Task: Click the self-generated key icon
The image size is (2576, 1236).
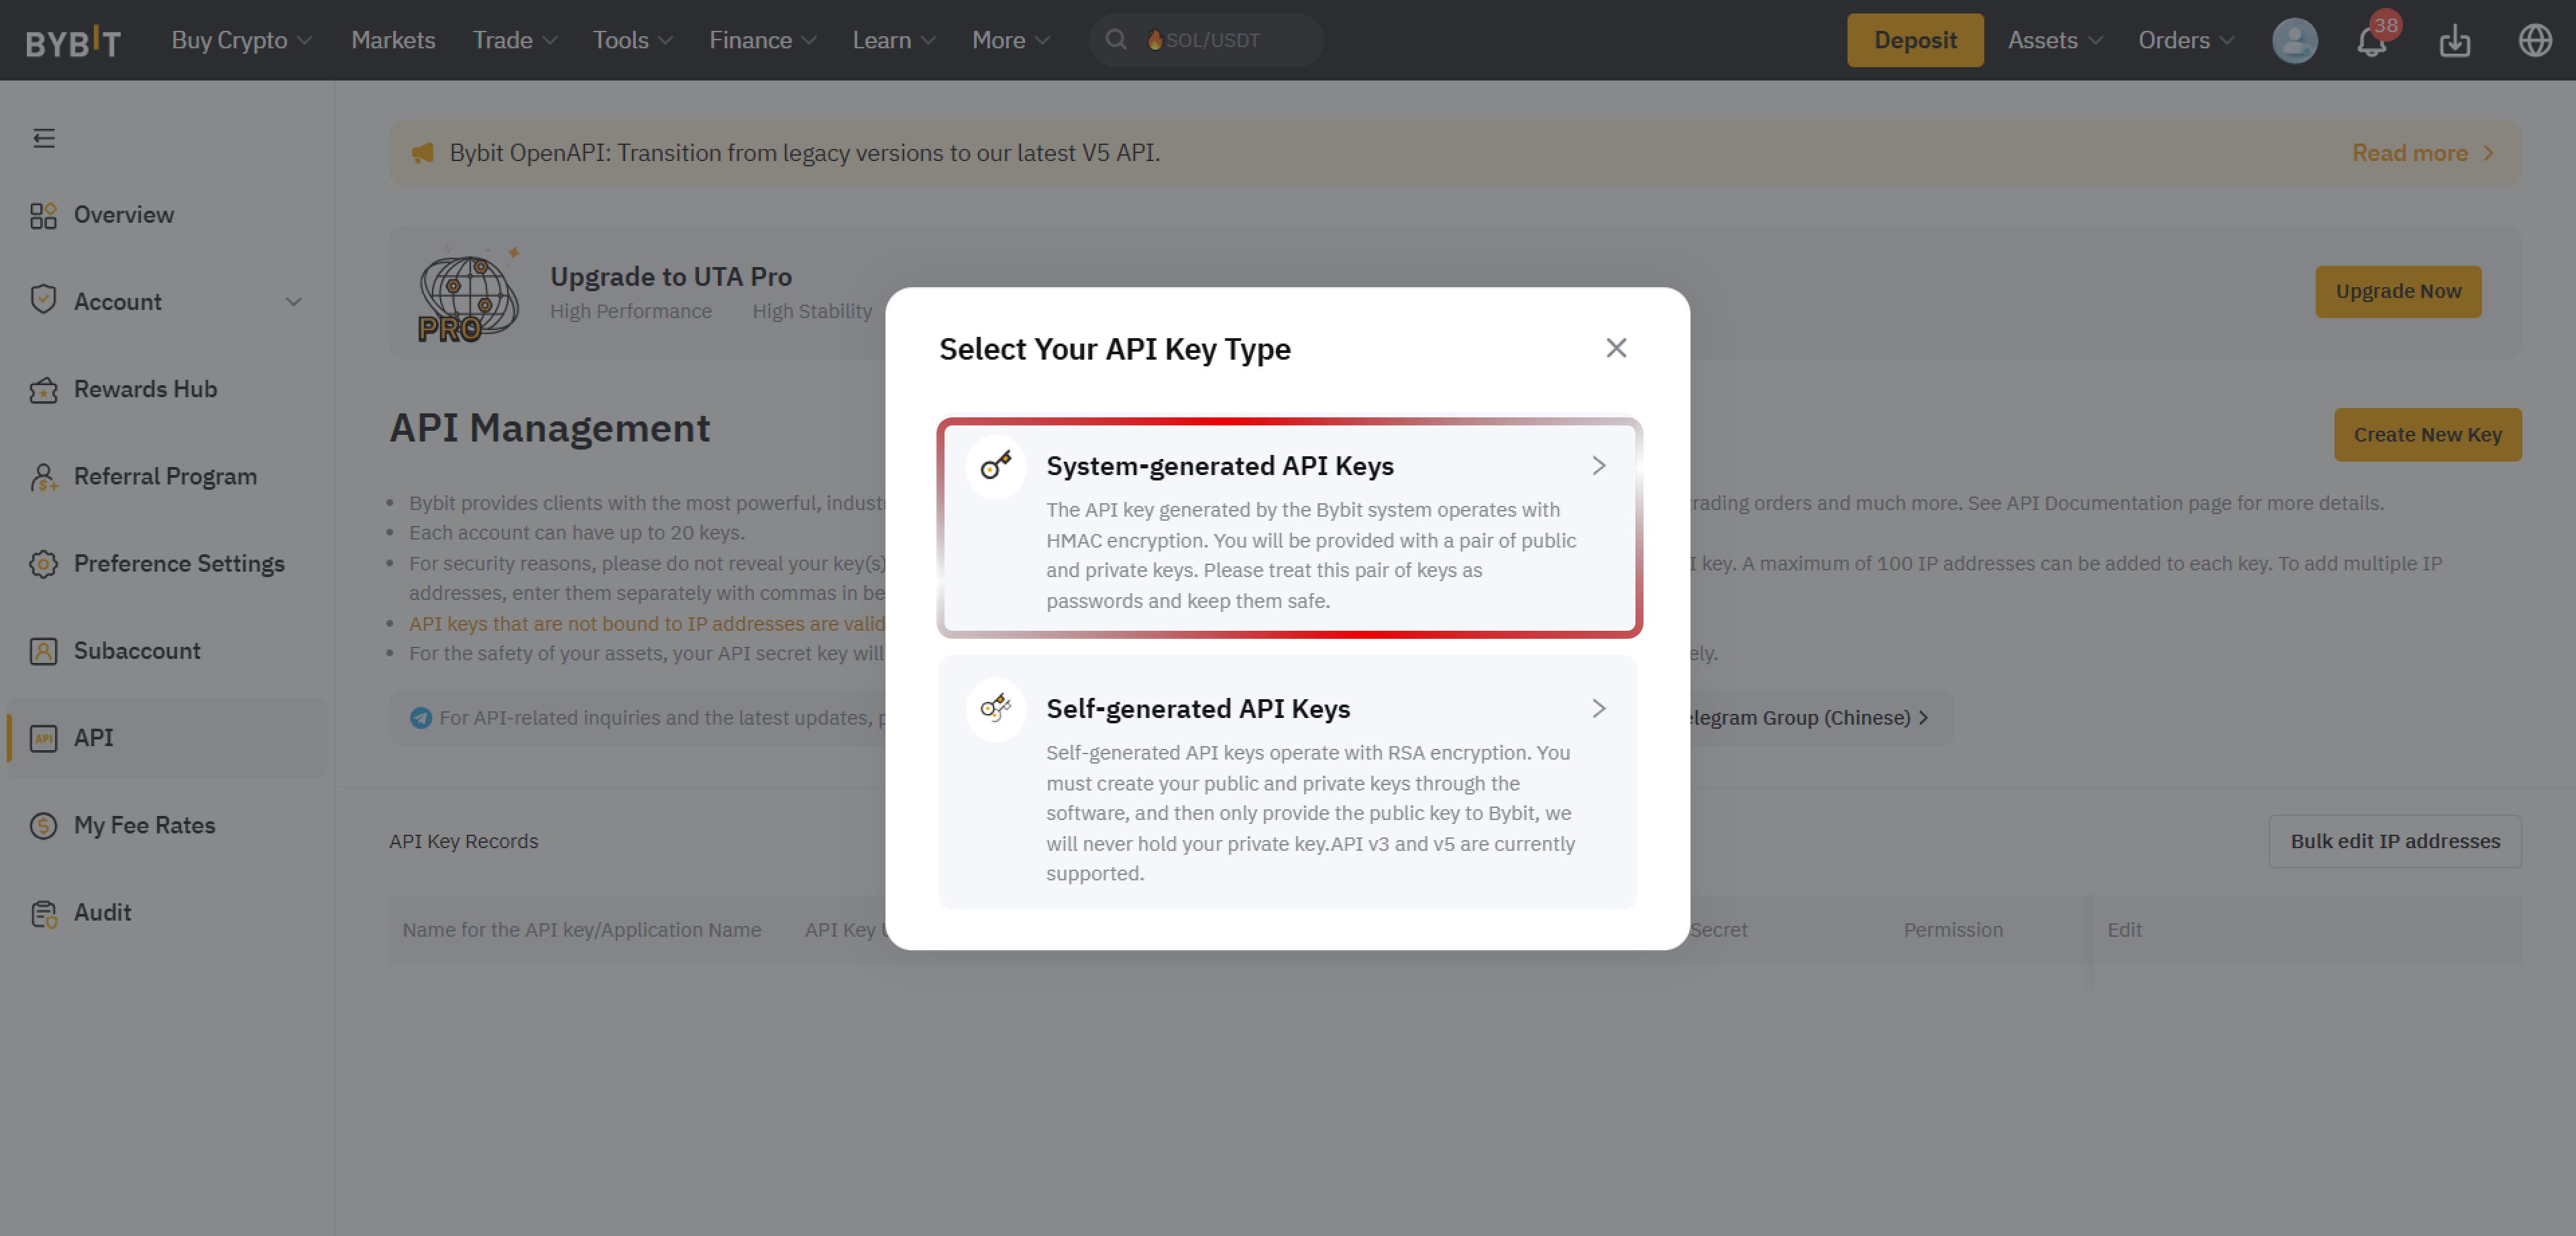Action: coord(995,709)
